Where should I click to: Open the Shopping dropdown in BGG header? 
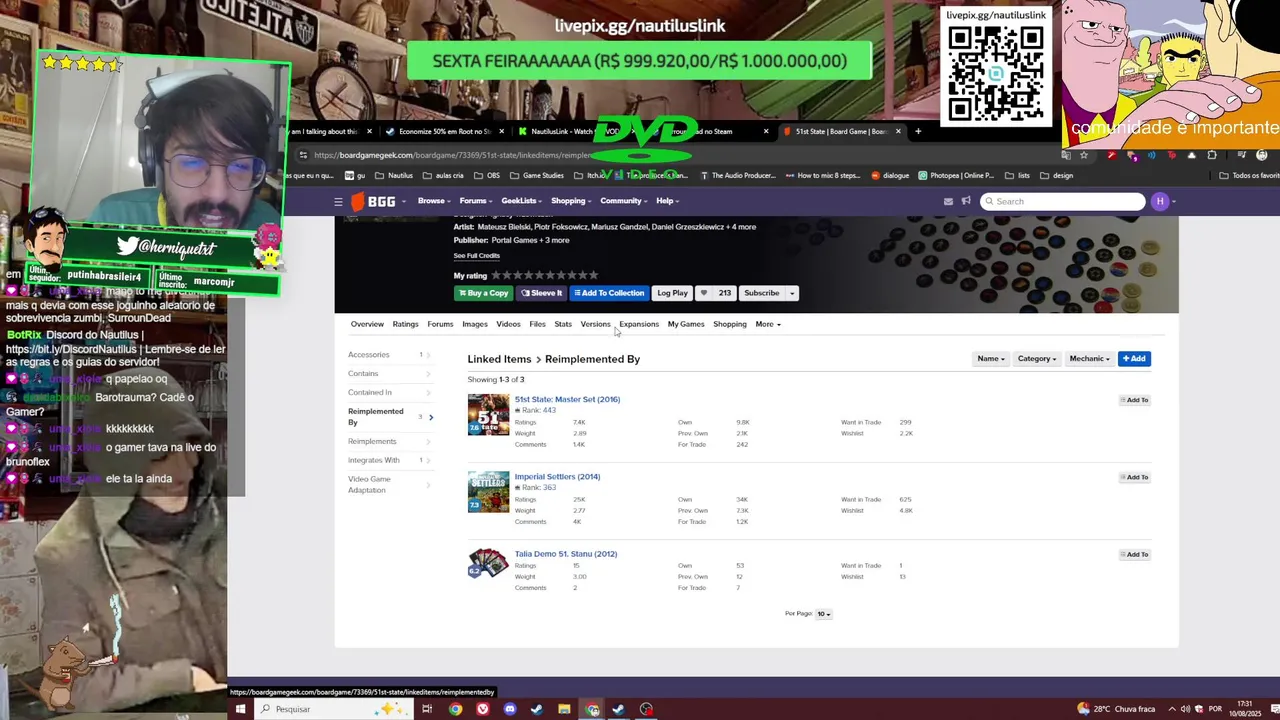571,201
